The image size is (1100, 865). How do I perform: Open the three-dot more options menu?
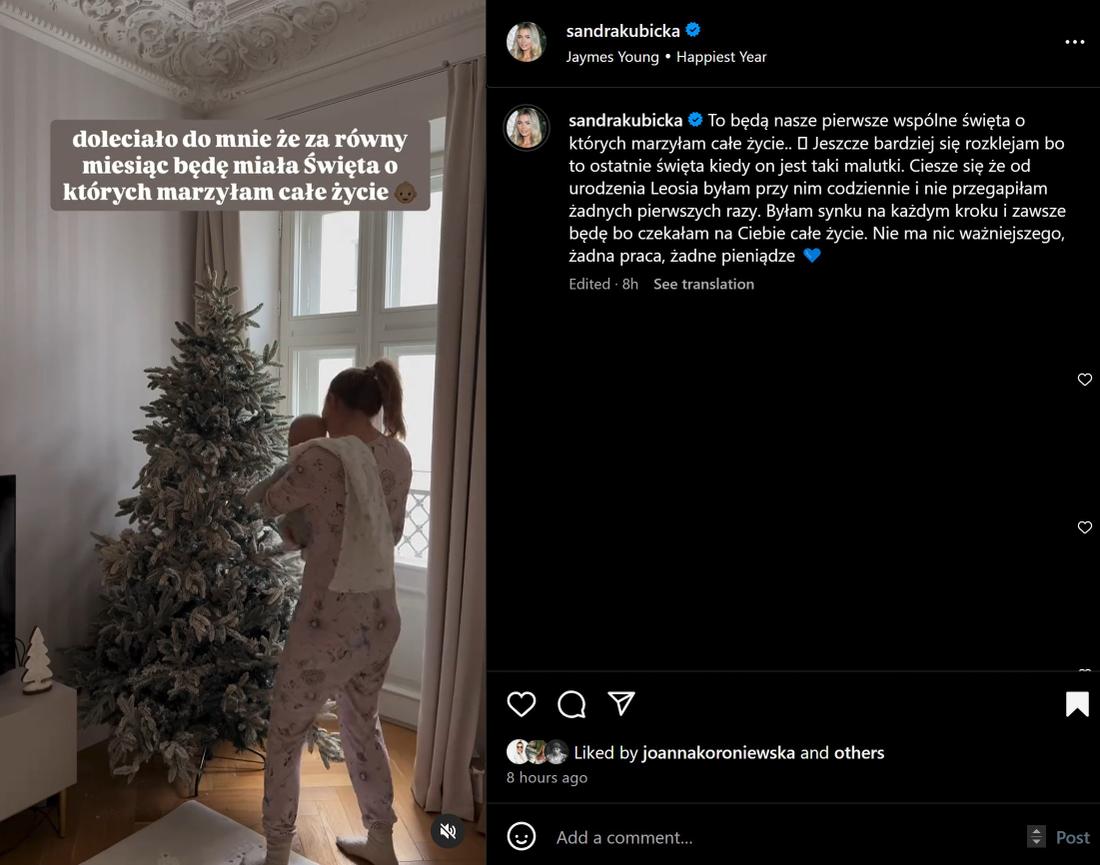[x=1074, y=42]
